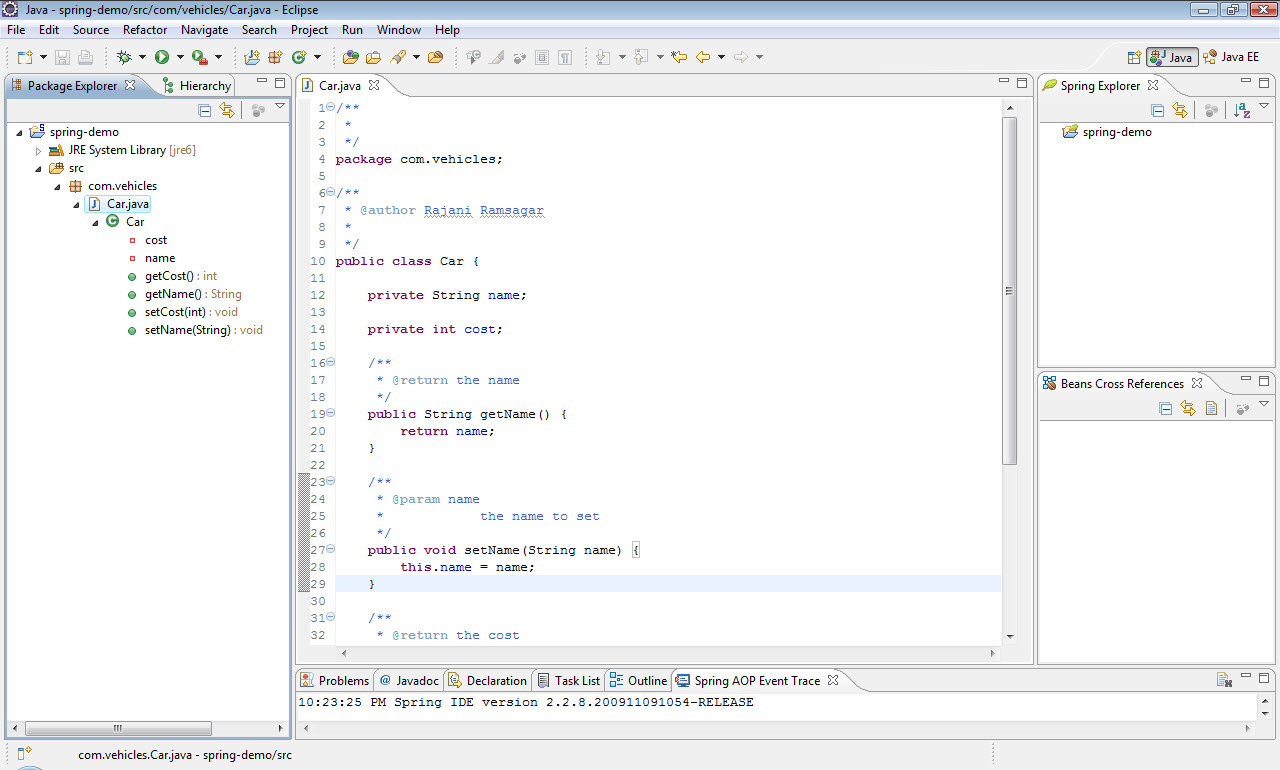1280x770 pixels.
Task: Switch to the Hierarchy tab
Action: coord(196,86)
